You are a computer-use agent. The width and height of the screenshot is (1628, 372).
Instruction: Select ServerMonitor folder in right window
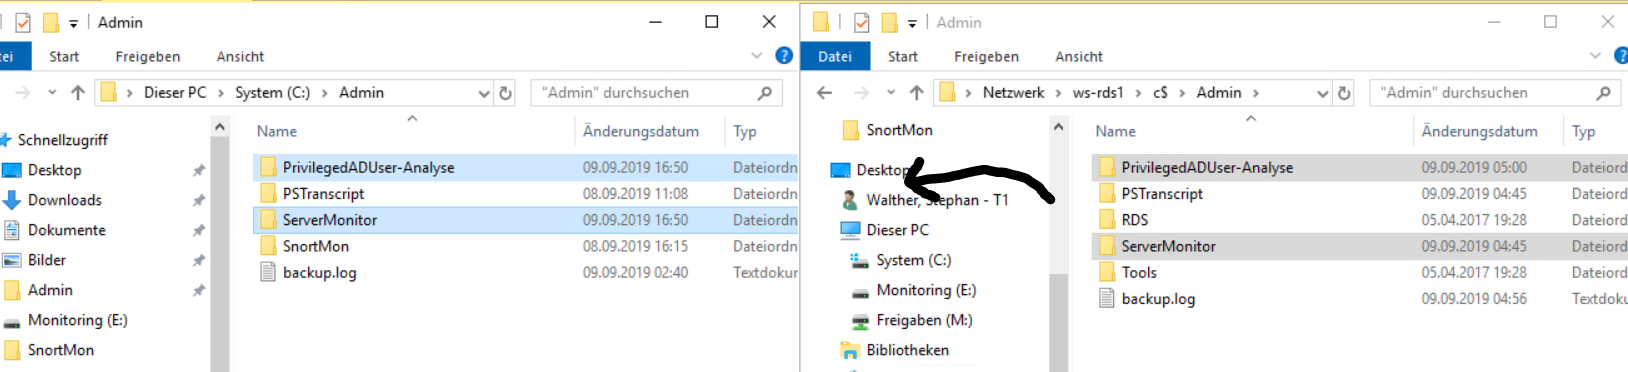1168,246
